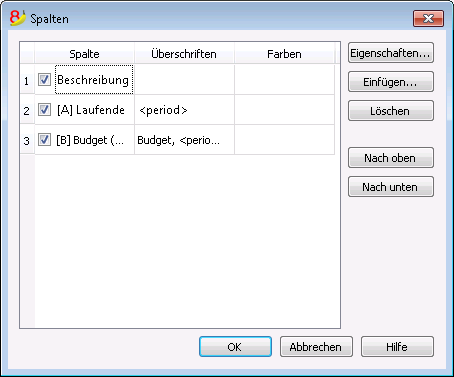Close the Spalten dialog window
Image resolution: width=454 pixels, height=377 pixels.
coord(428,18)
